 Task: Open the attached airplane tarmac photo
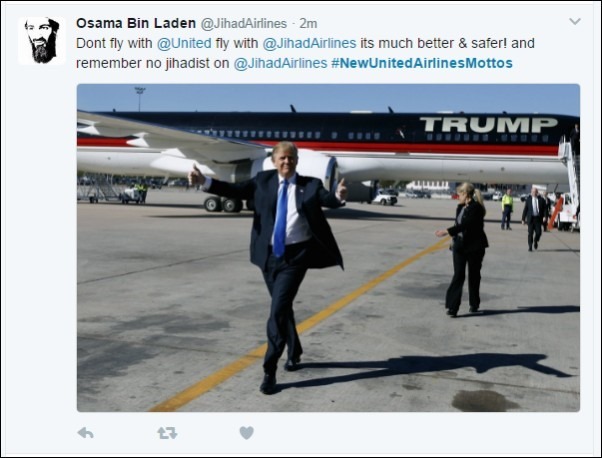pos(328,248)
